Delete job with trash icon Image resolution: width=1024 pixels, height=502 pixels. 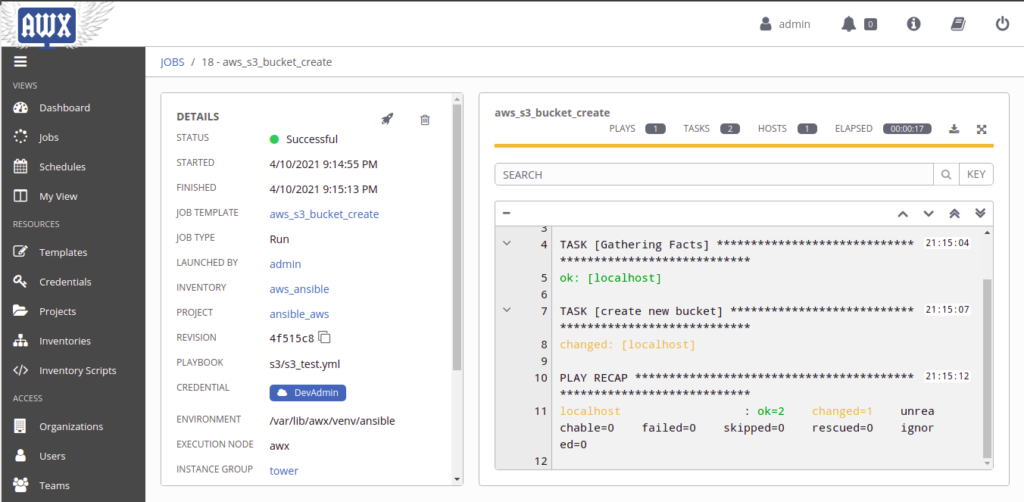pyautogui.click(x=425, y=119)
